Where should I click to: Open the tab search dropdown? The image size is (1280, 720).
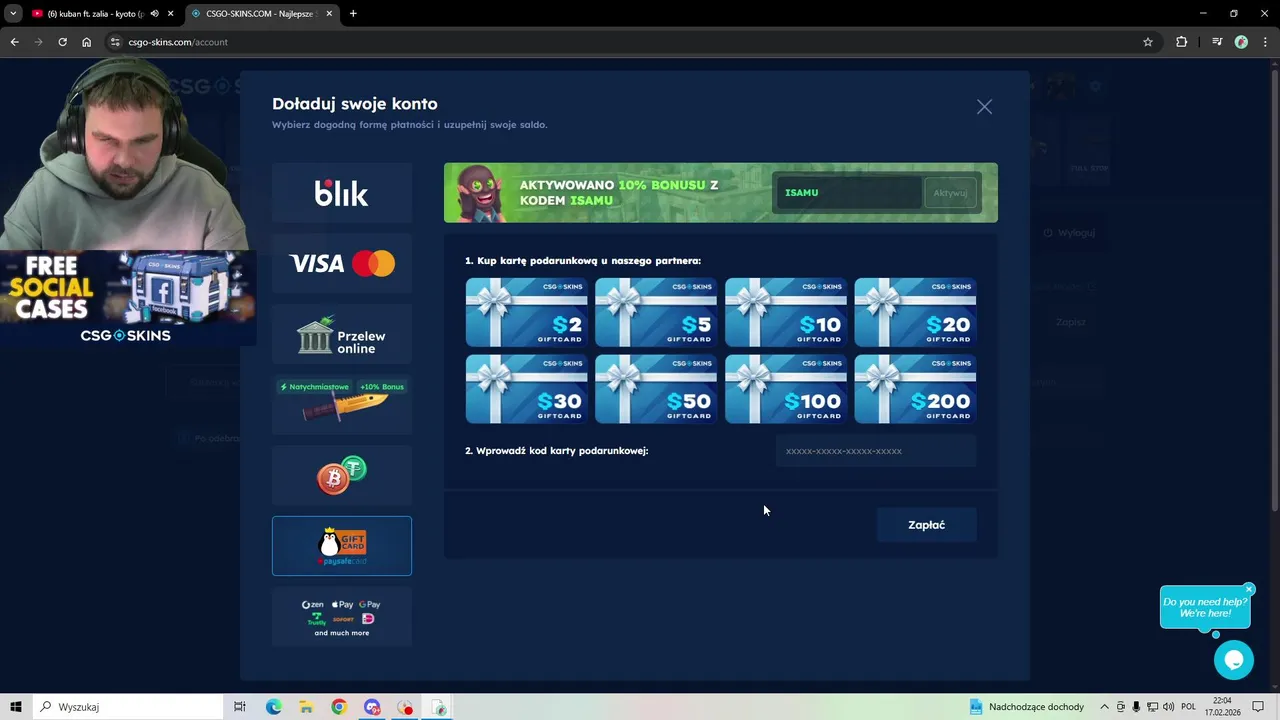(x=13, y=14)
